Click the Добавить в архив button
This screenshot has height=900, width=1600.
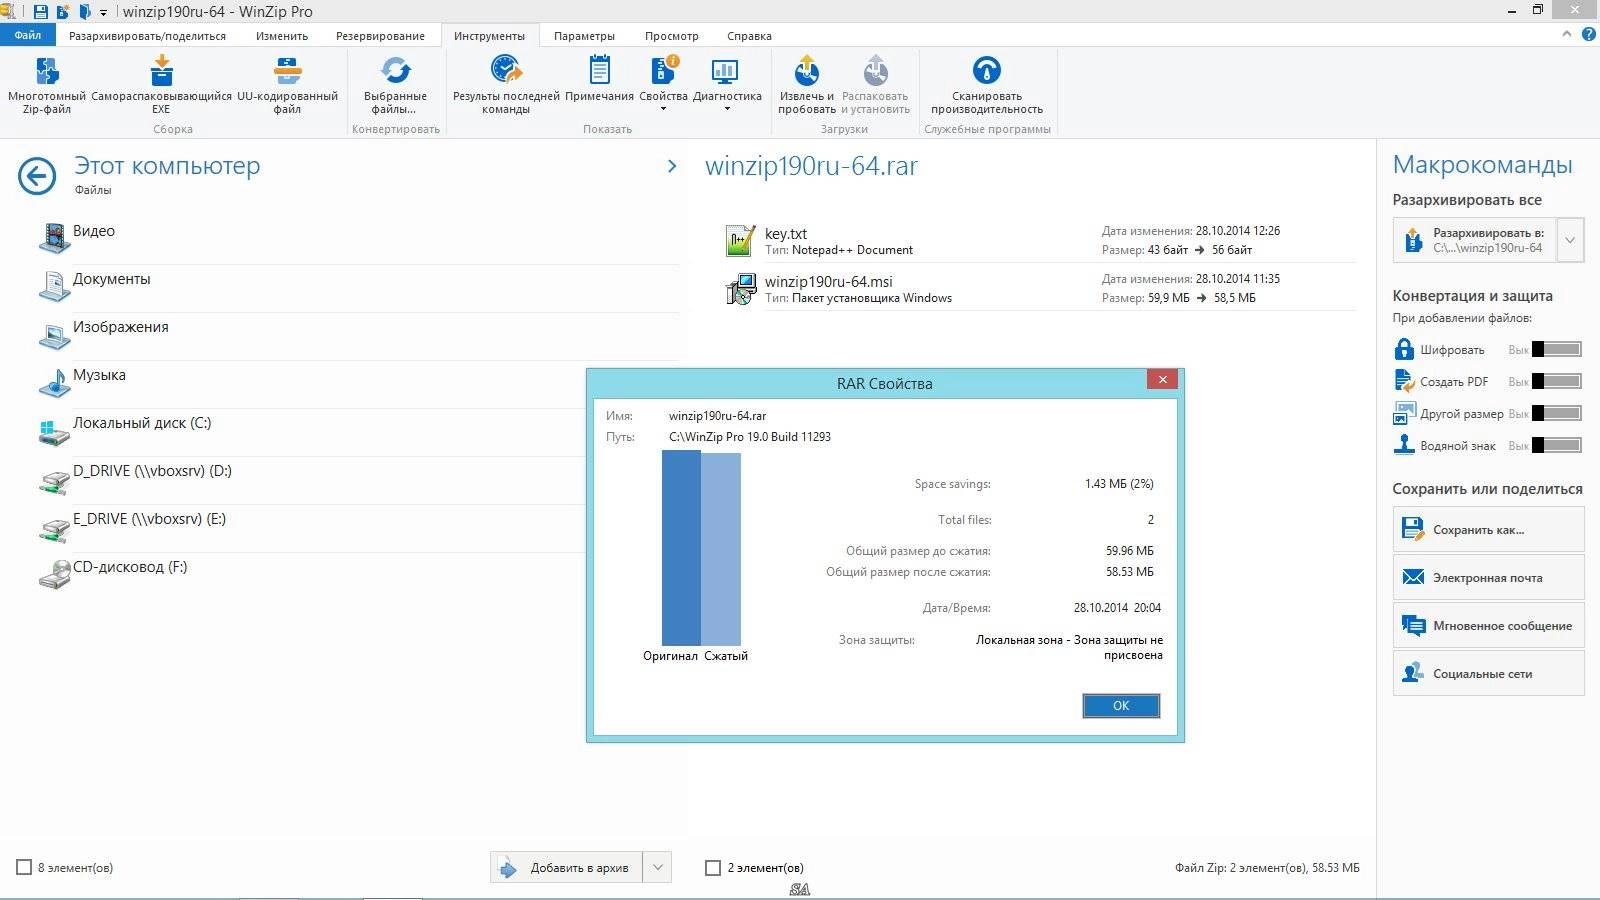click(567, 867)
